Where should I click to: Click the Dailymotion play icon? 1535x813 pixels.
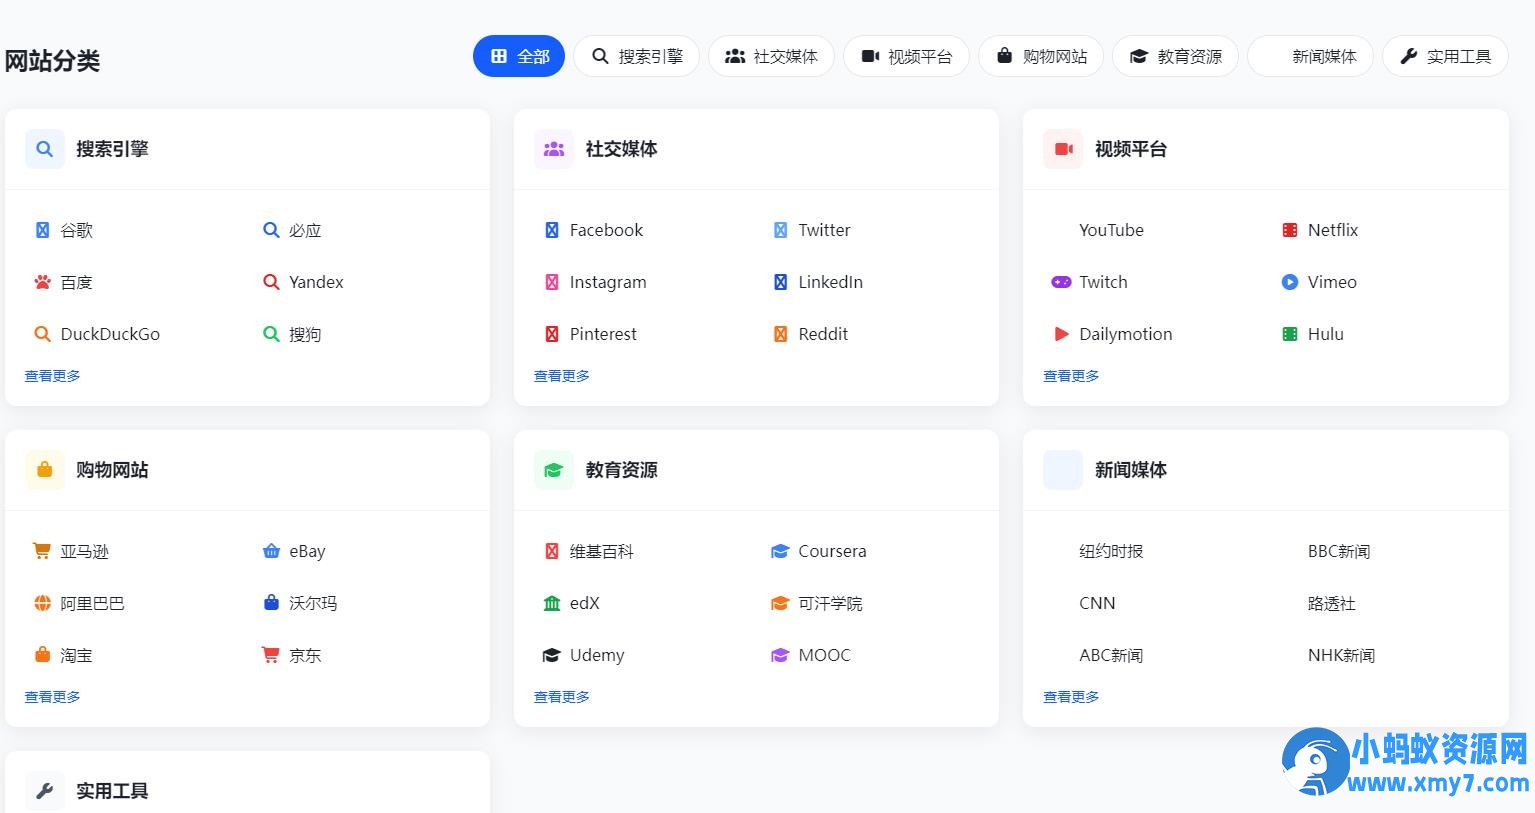(1062, 334)
